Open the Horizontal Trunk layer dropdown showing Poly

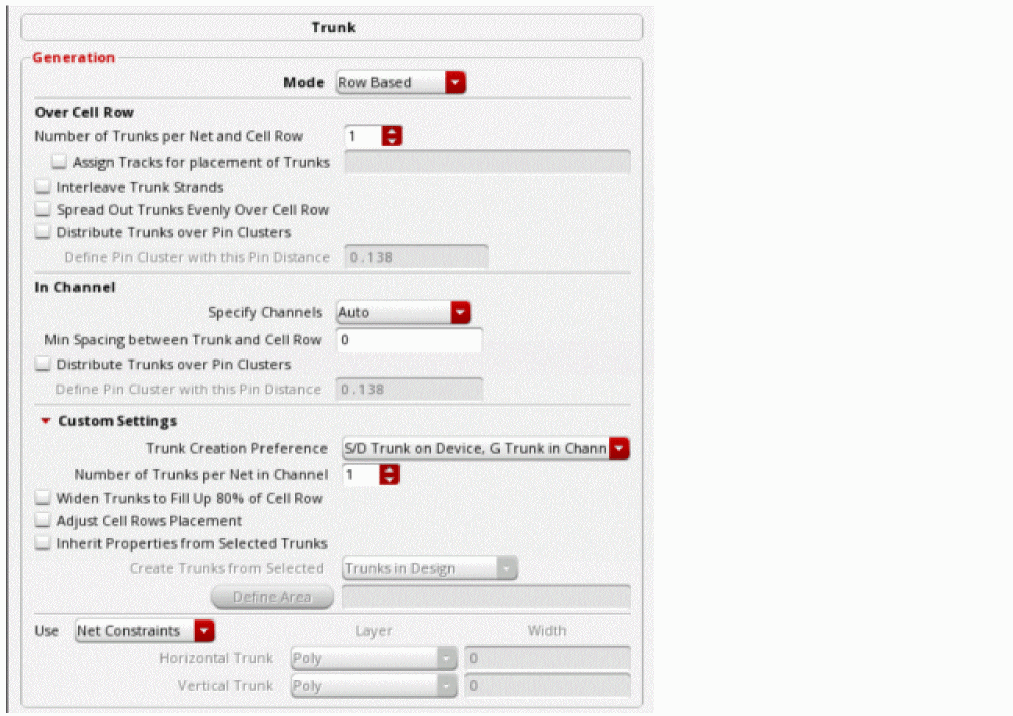click(374, 658)
